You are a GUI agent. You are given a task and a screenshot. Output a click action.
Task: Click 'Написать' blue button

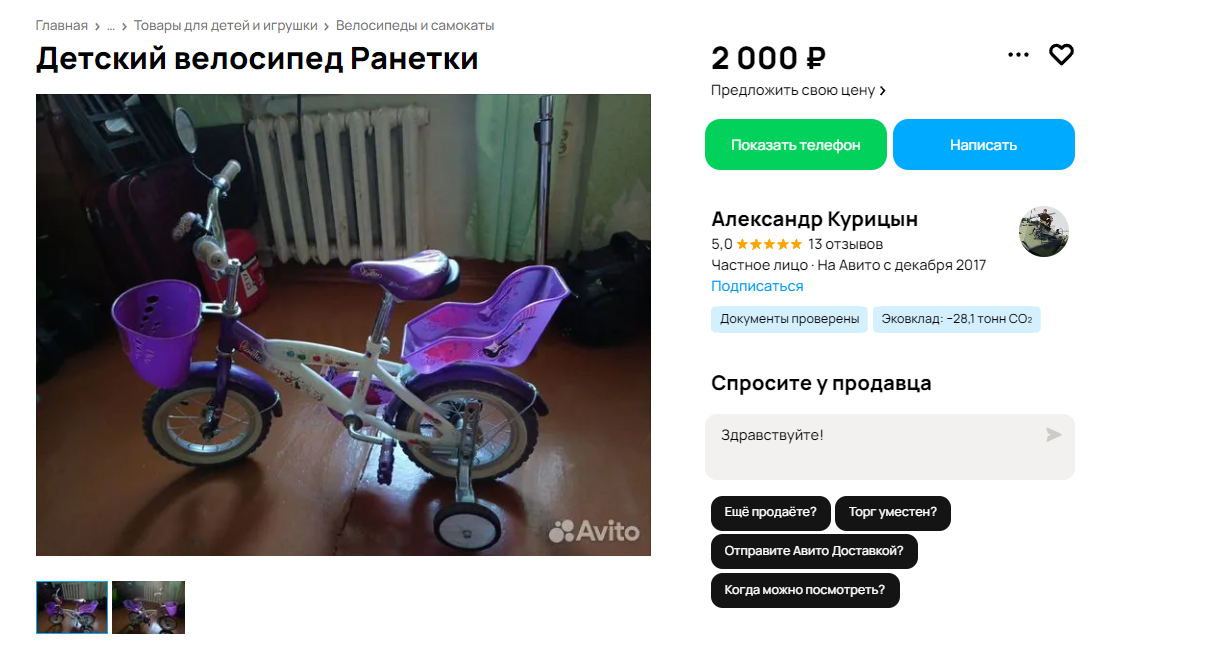pos(984,145)
